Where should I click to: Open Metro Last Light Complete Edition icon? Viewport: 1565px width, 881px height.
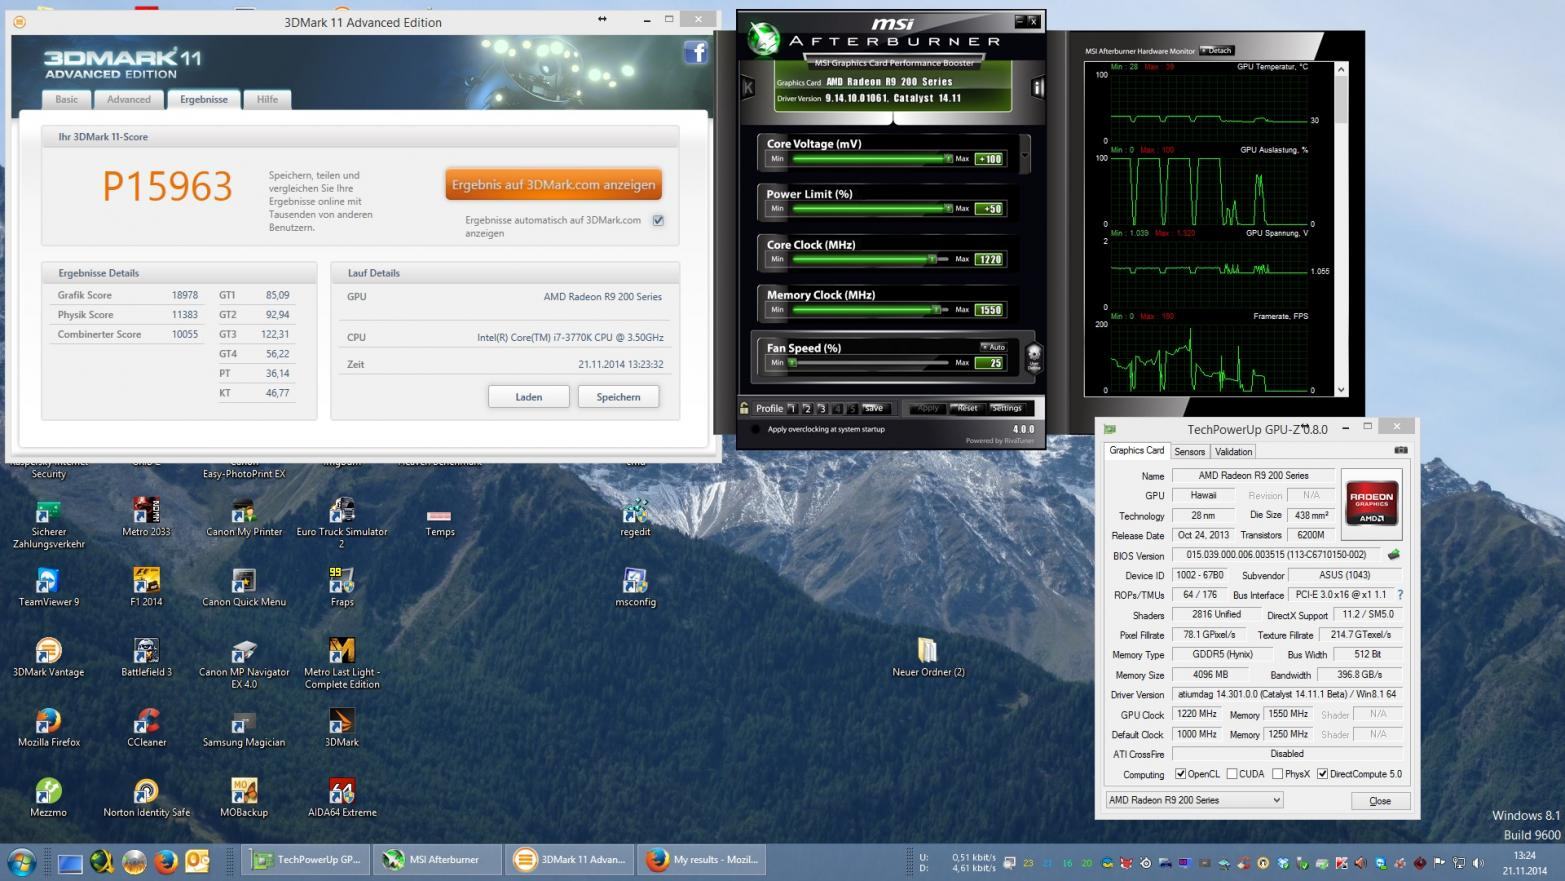tap(342, 663)
